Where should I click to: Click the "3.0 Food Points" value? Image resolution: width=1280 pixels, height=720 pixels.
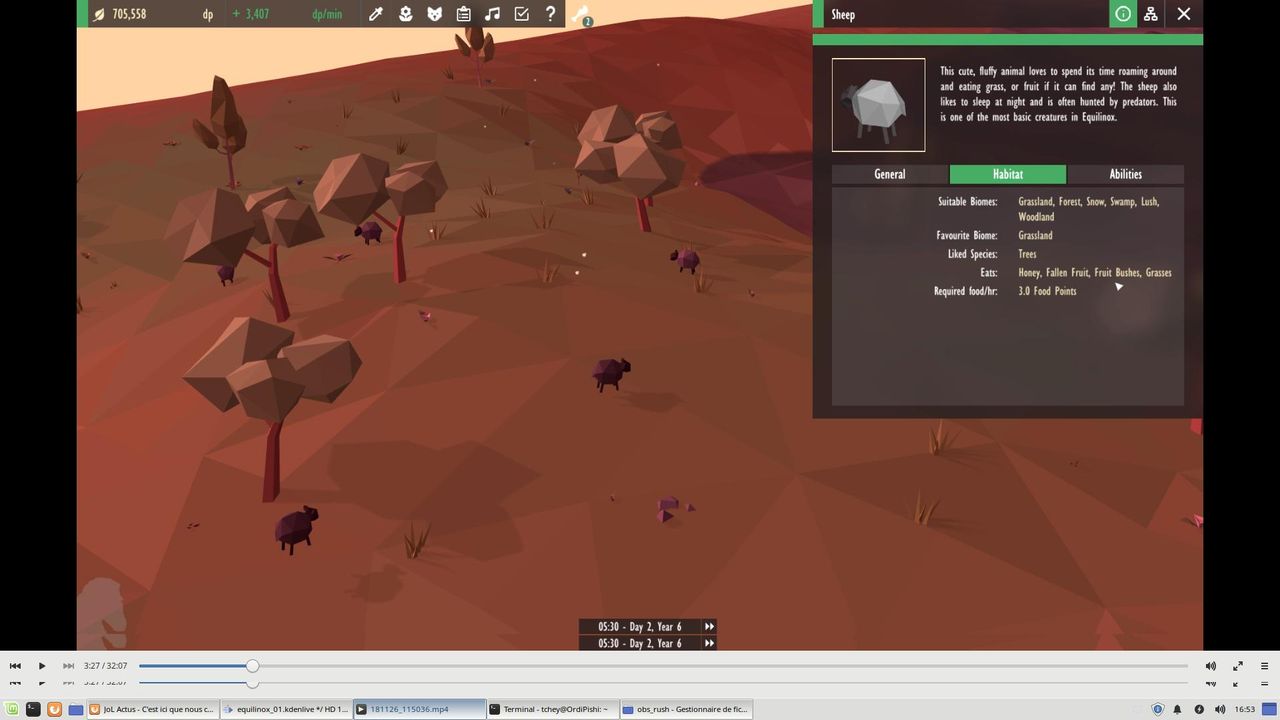click(1047, 291)
